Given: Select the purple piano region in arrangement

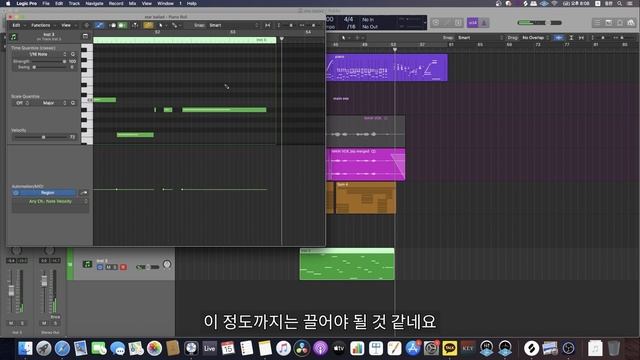Looking at the screenshot, I should (x=387, y=67).
